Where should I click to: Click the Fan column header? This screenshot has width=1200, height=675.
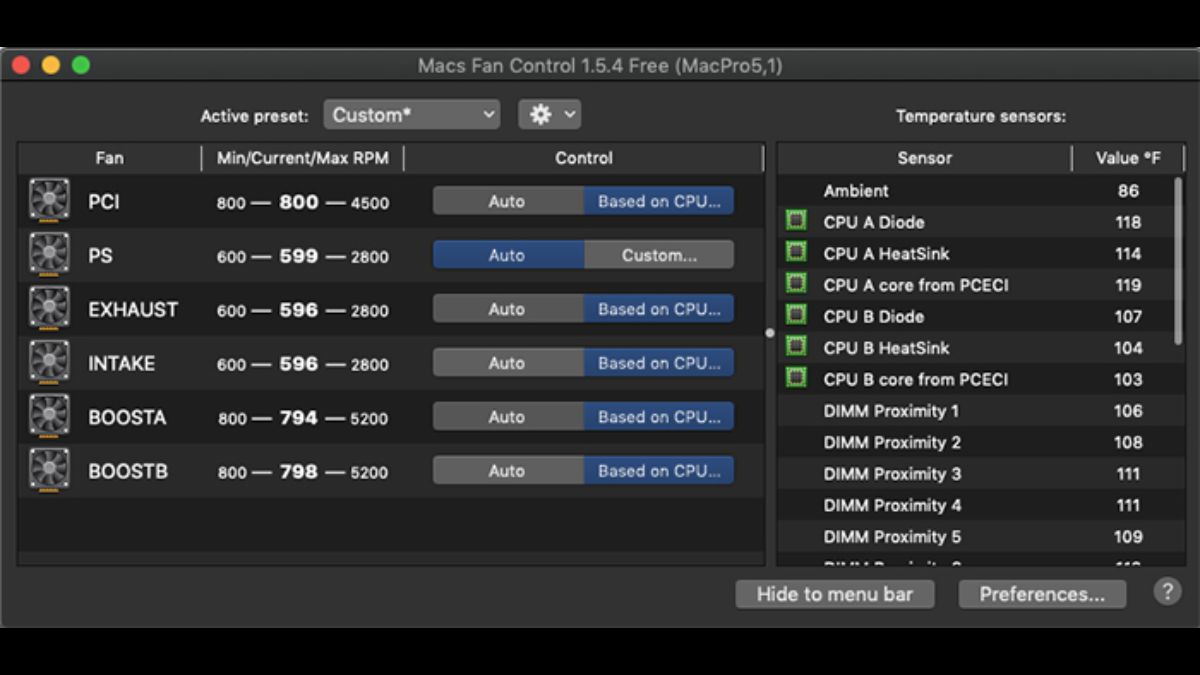(110, 158)
